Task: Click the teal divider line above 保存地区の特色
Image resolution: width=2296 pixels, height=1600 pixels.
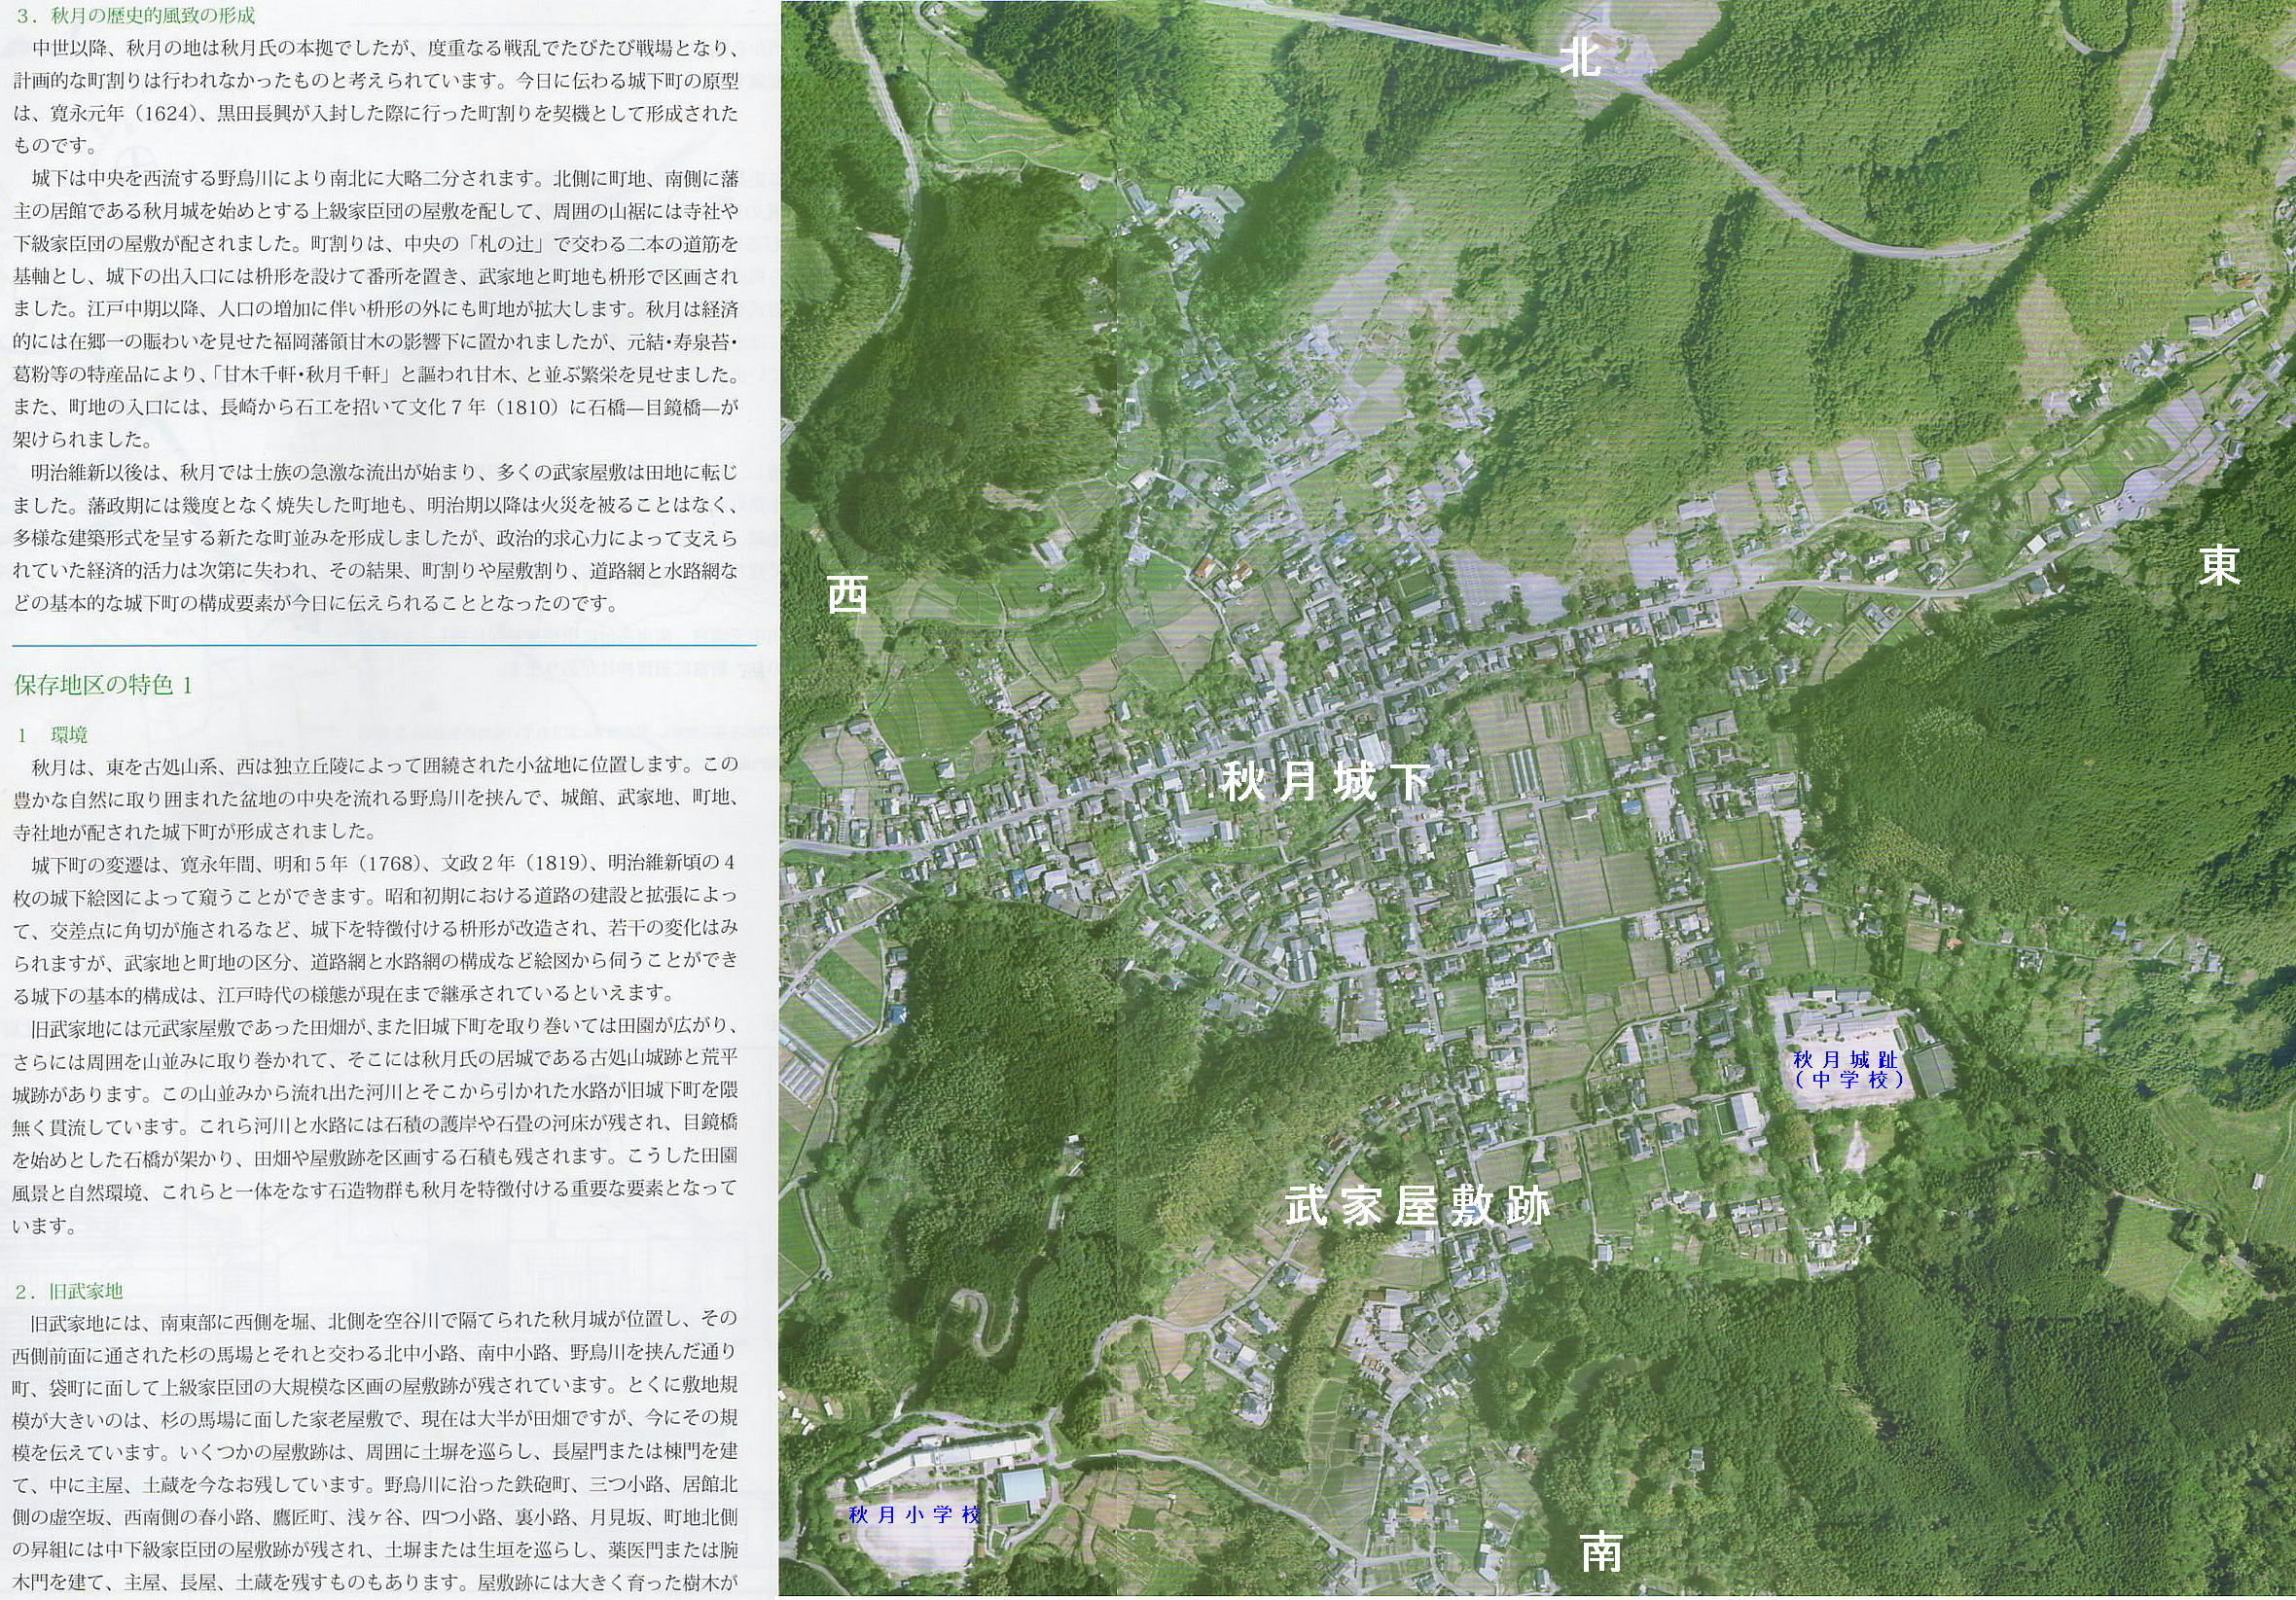Action: 385,646
